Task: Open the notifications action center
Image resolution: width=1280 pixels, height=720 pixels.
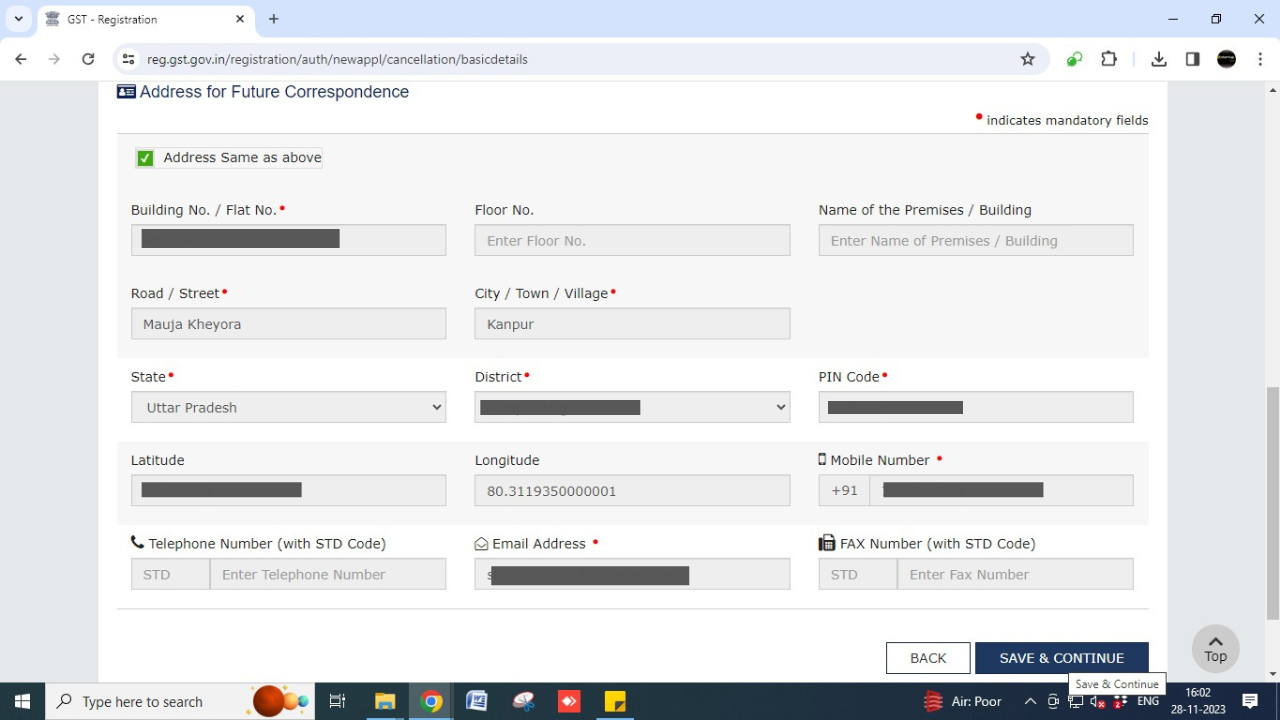Action: [x=1250, y=701]
